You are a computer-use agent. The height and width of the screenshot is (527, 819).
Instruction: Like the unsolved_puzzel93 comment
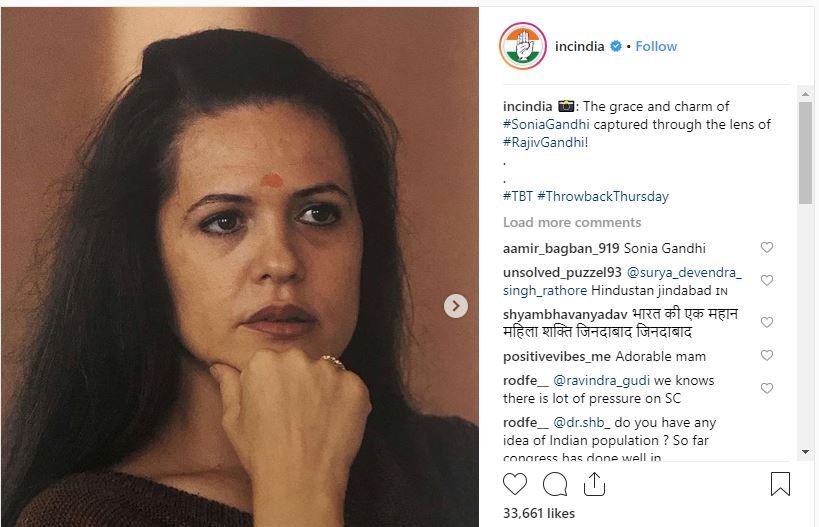point(767,281)
